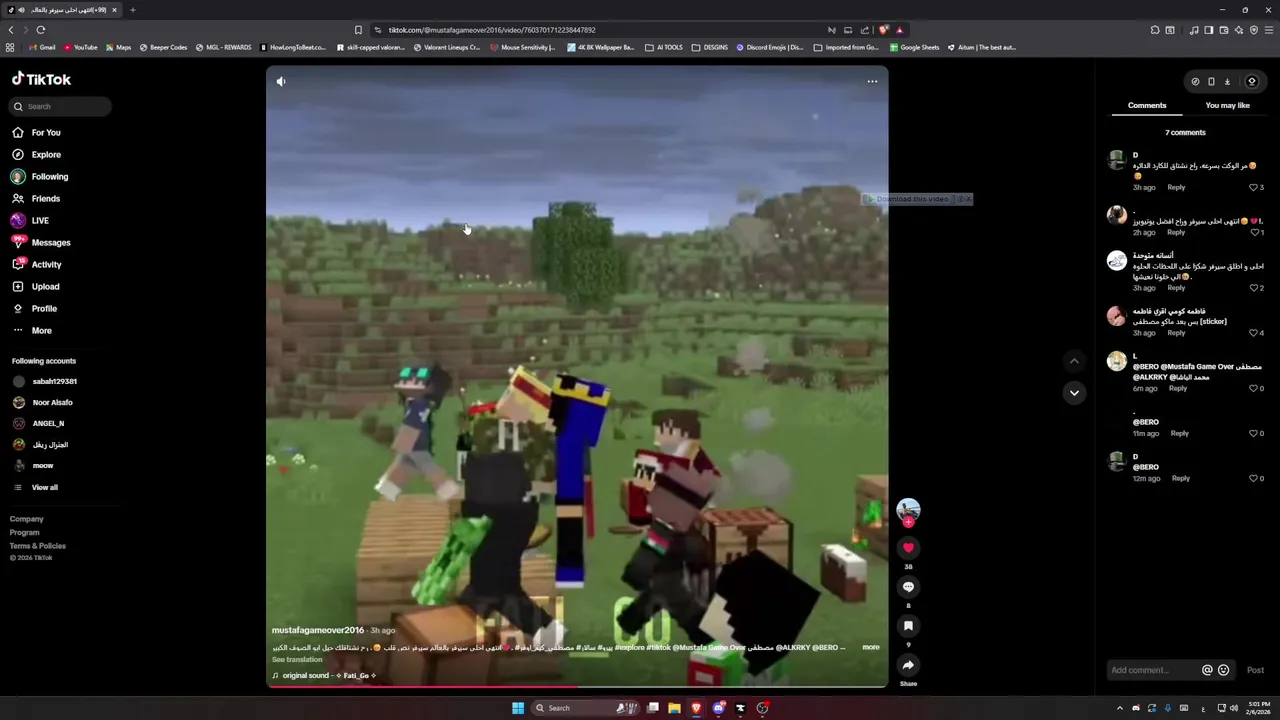This screenshot has height=720, width=1280.
Task: Open your Profile page
Action: [44, 309]
